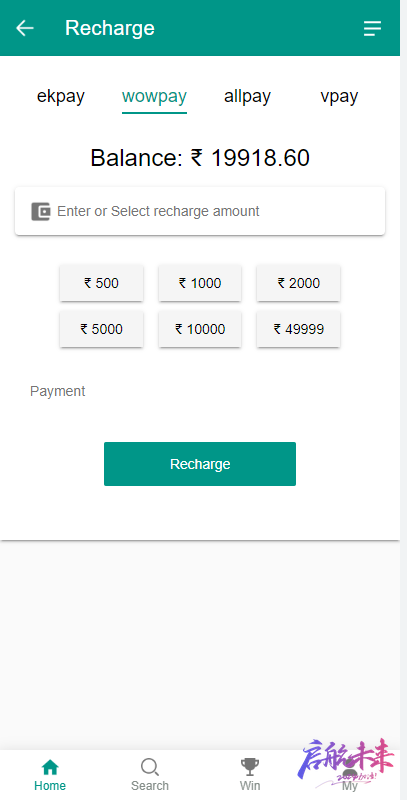Pick the ₹ 49999 amount
The width and height of the screenshot is (407, 800).
click(x=298, y=329)
